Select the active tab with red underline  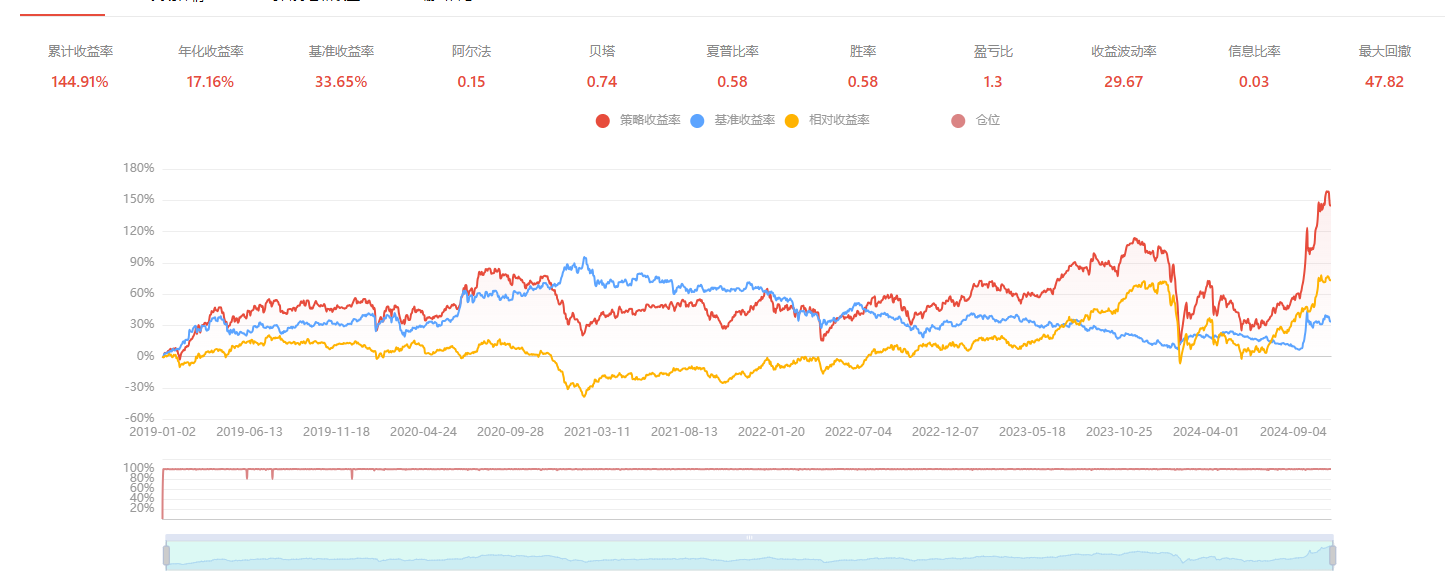[62, 6]
